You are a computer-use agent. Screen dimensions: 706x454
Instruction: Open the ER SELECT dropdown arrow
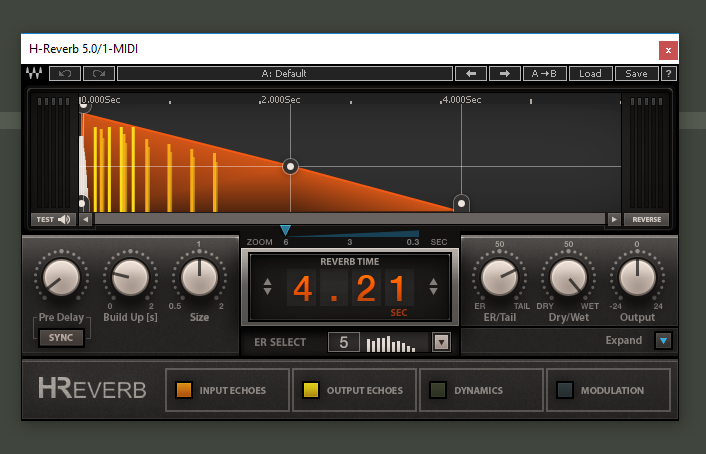point(441,342)
